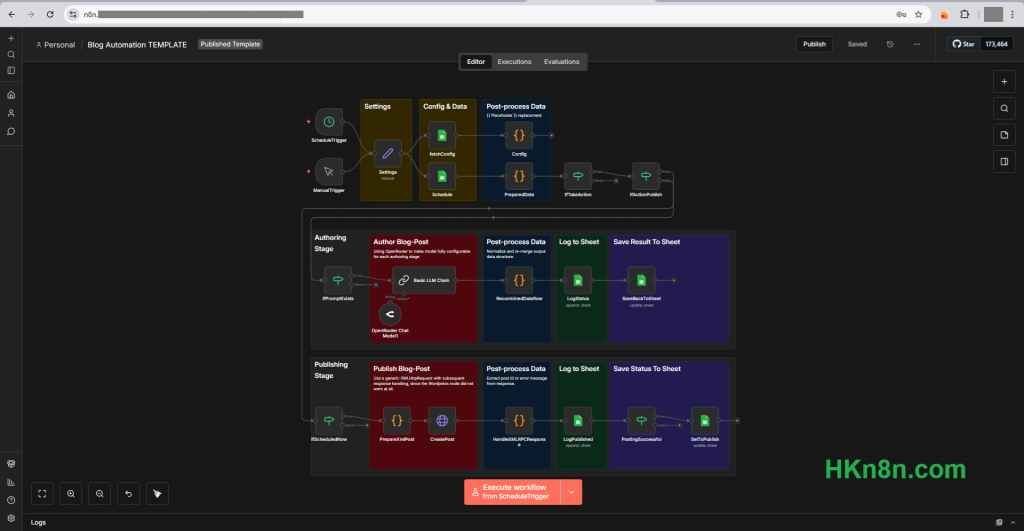The height and width of the screenshot is (531, 1024).
Task: Click the Basic LLM Chain node
Action: pos(424,281)
